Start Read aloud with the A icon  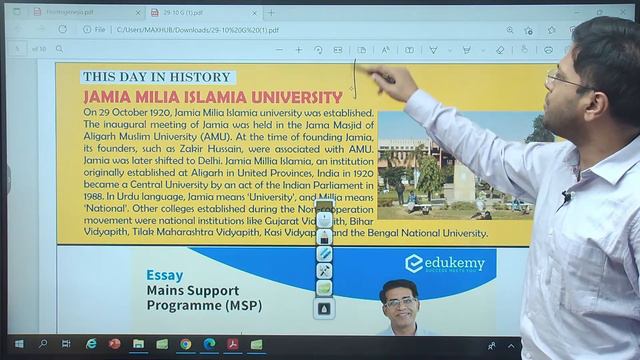385,50
